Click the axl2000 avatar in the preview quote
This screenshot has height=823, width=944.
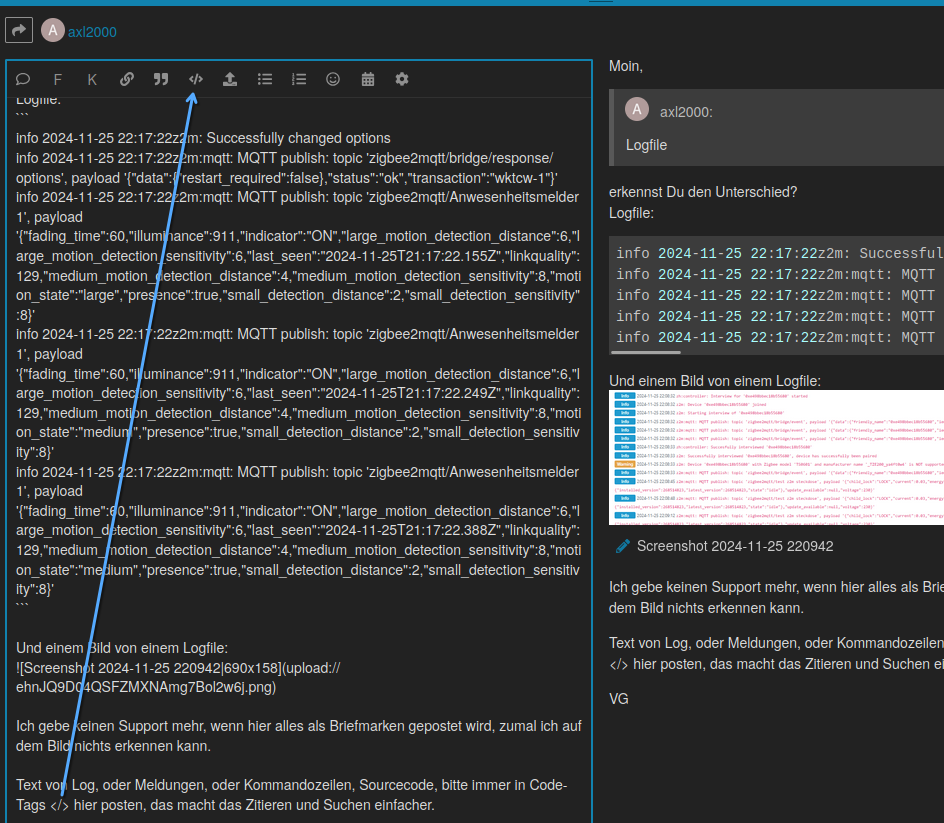(x=637, y=111)
